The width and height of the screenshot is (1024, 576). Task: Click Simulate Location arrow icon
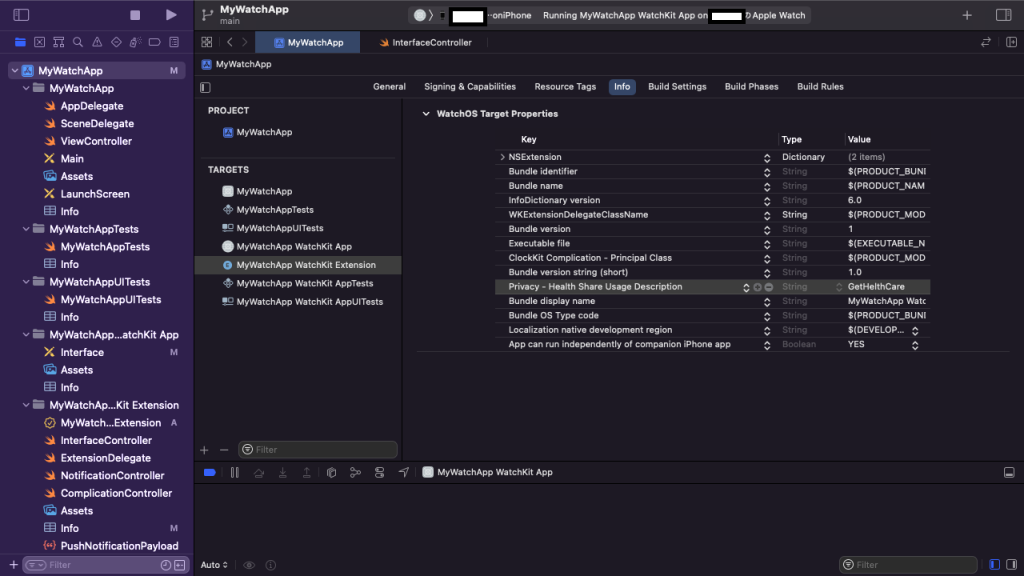pyautogui.click(x=404, y=472)
